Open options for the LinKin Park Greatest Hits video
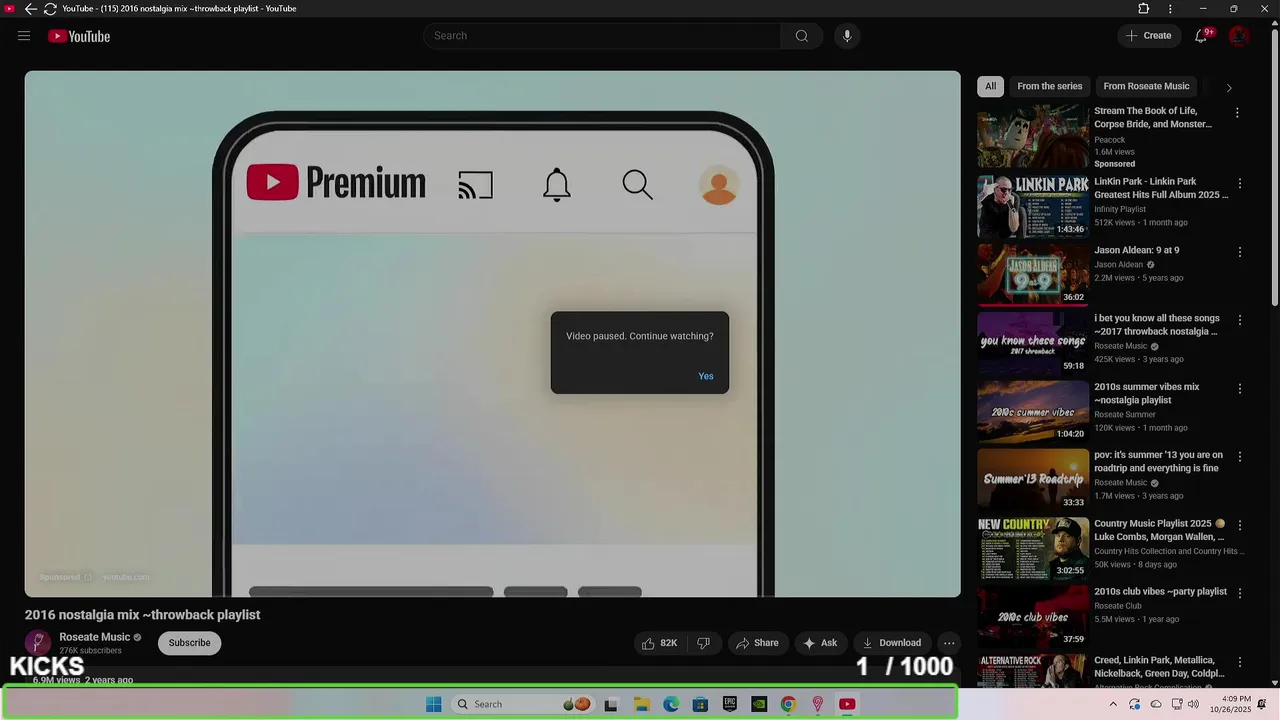The image size is (1280, 720). click(x=1240, y=184)
